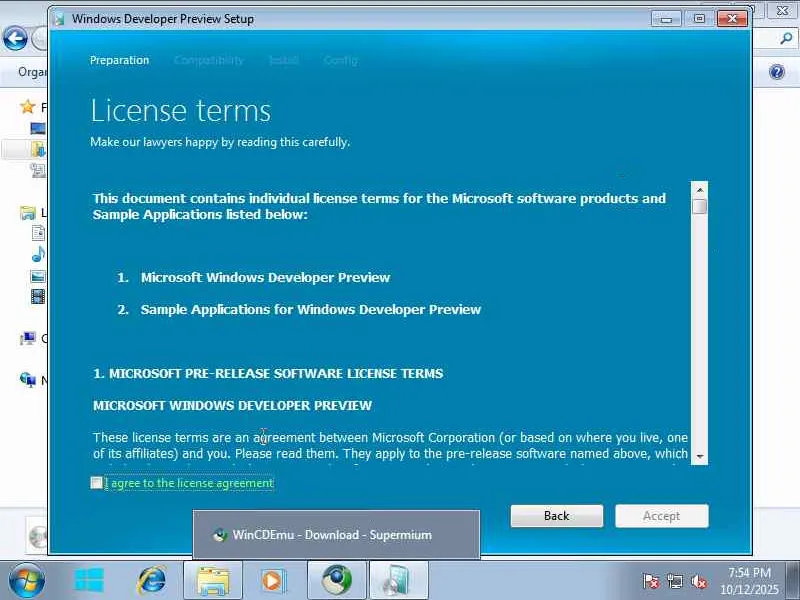The height and width of the screenshot is (600, 800).
Task: Click the License terms heading
Action: pos(181,110)
